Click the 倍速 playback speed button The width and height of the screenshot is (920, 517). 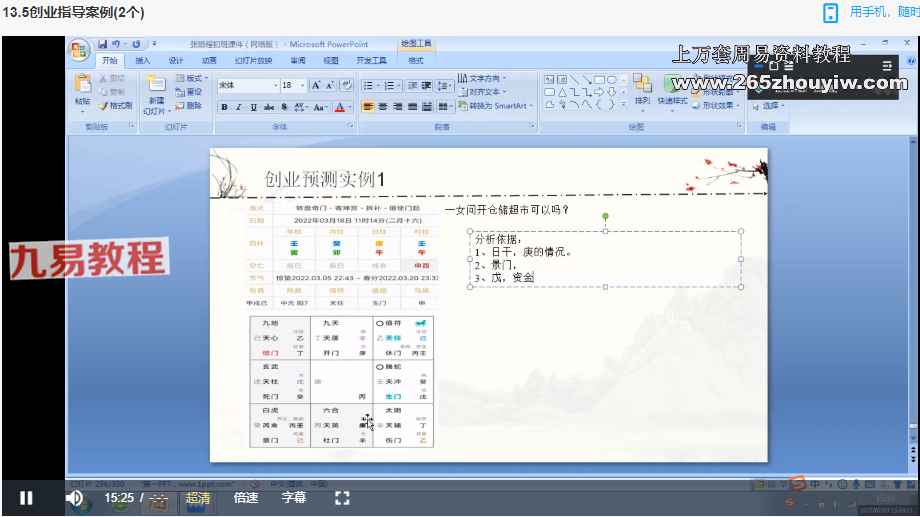coord(246,498)
